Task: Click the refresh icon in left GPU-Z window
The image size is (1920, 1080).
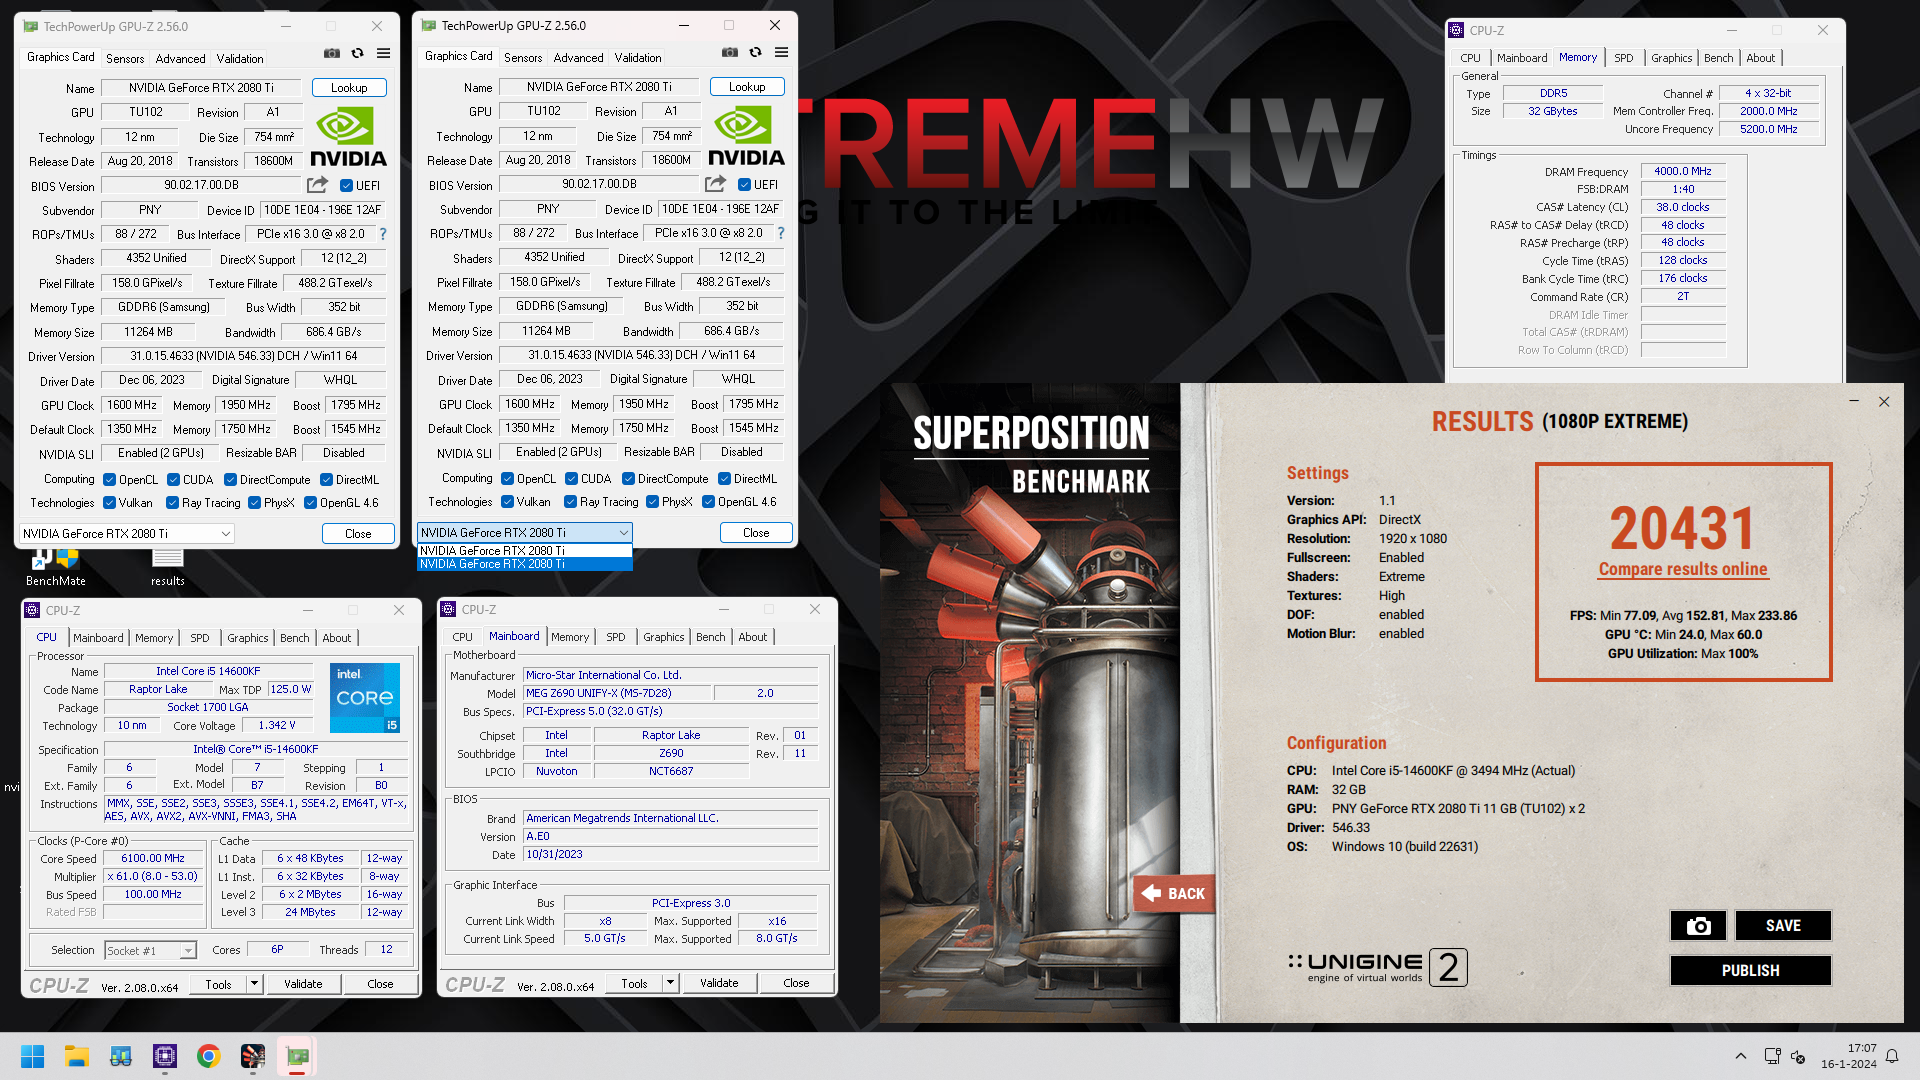Action: 357,54
